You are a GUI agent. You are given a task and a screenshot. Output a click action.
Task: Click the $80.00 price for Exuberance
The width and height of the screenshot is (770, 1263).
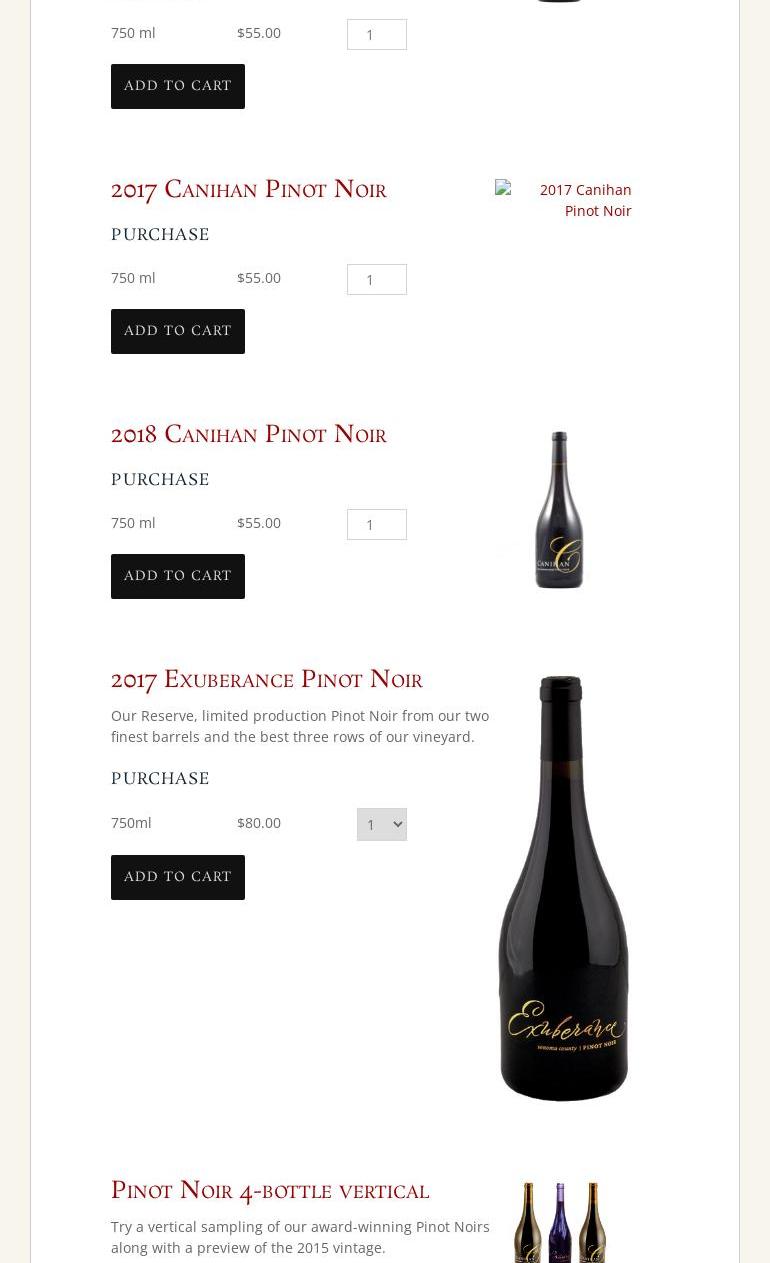coord(259,822)
